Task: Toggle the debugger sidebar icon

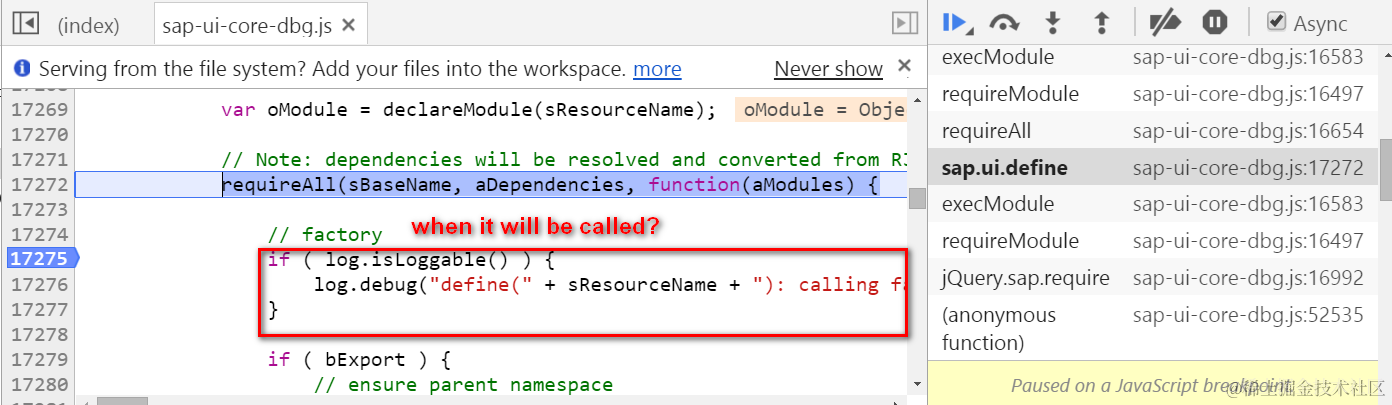Action: (904, 23)
